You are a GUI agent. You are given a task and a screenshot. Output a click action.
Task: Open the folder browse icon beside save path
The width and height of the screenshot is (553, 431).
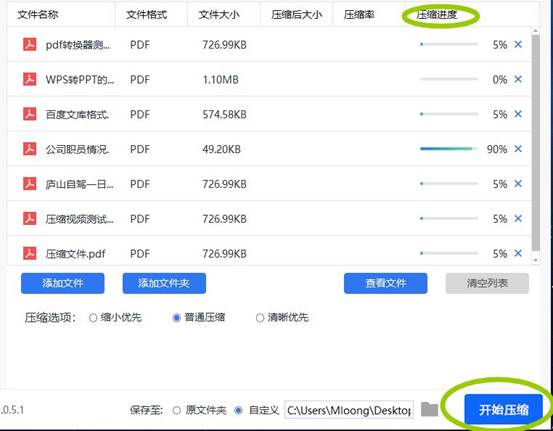pyautogui.click(x=430, y=409)
